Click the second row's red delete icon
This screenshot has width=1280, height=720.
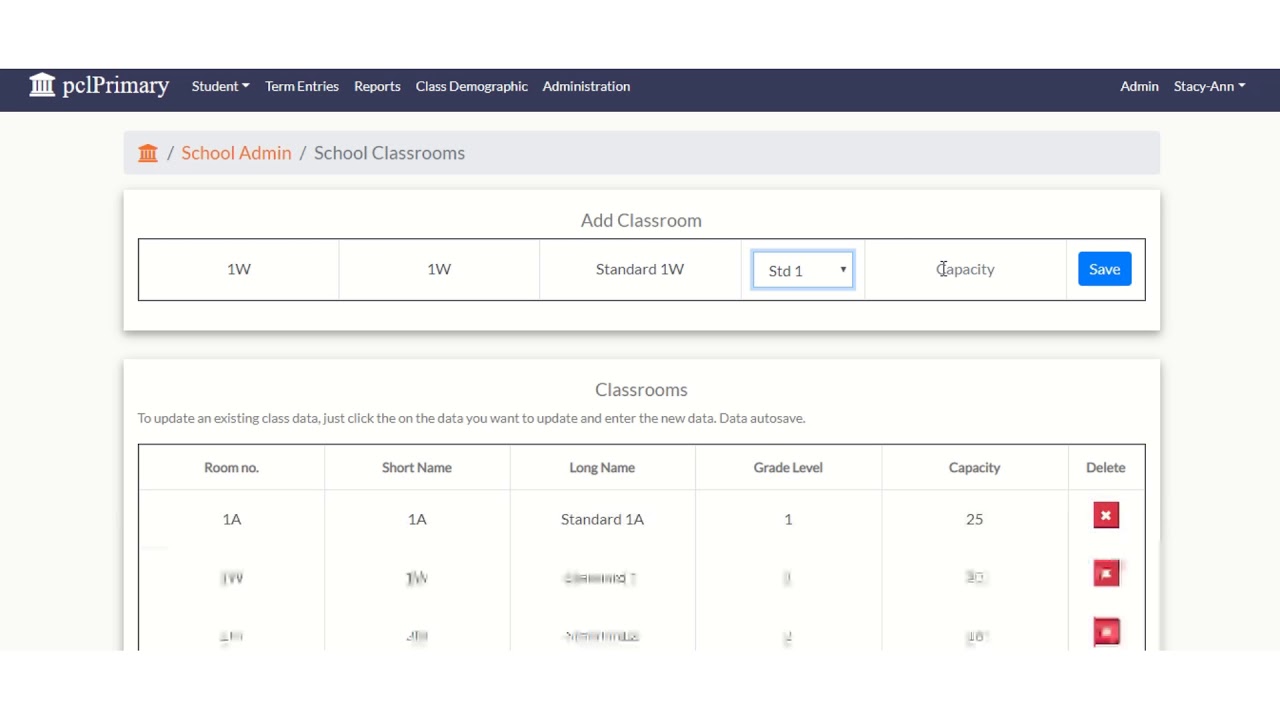(x=1106, y=574)
